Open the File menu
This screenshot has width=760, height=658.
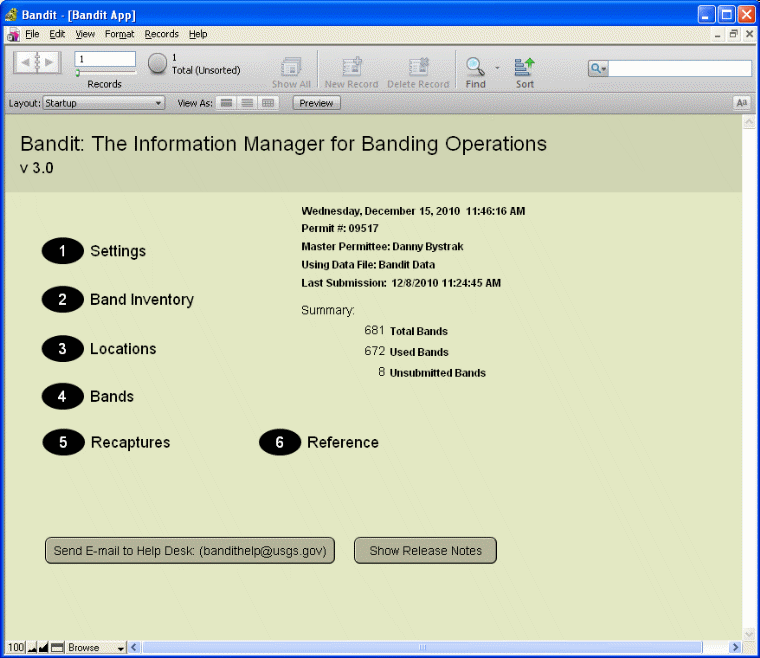click(32, 34)
